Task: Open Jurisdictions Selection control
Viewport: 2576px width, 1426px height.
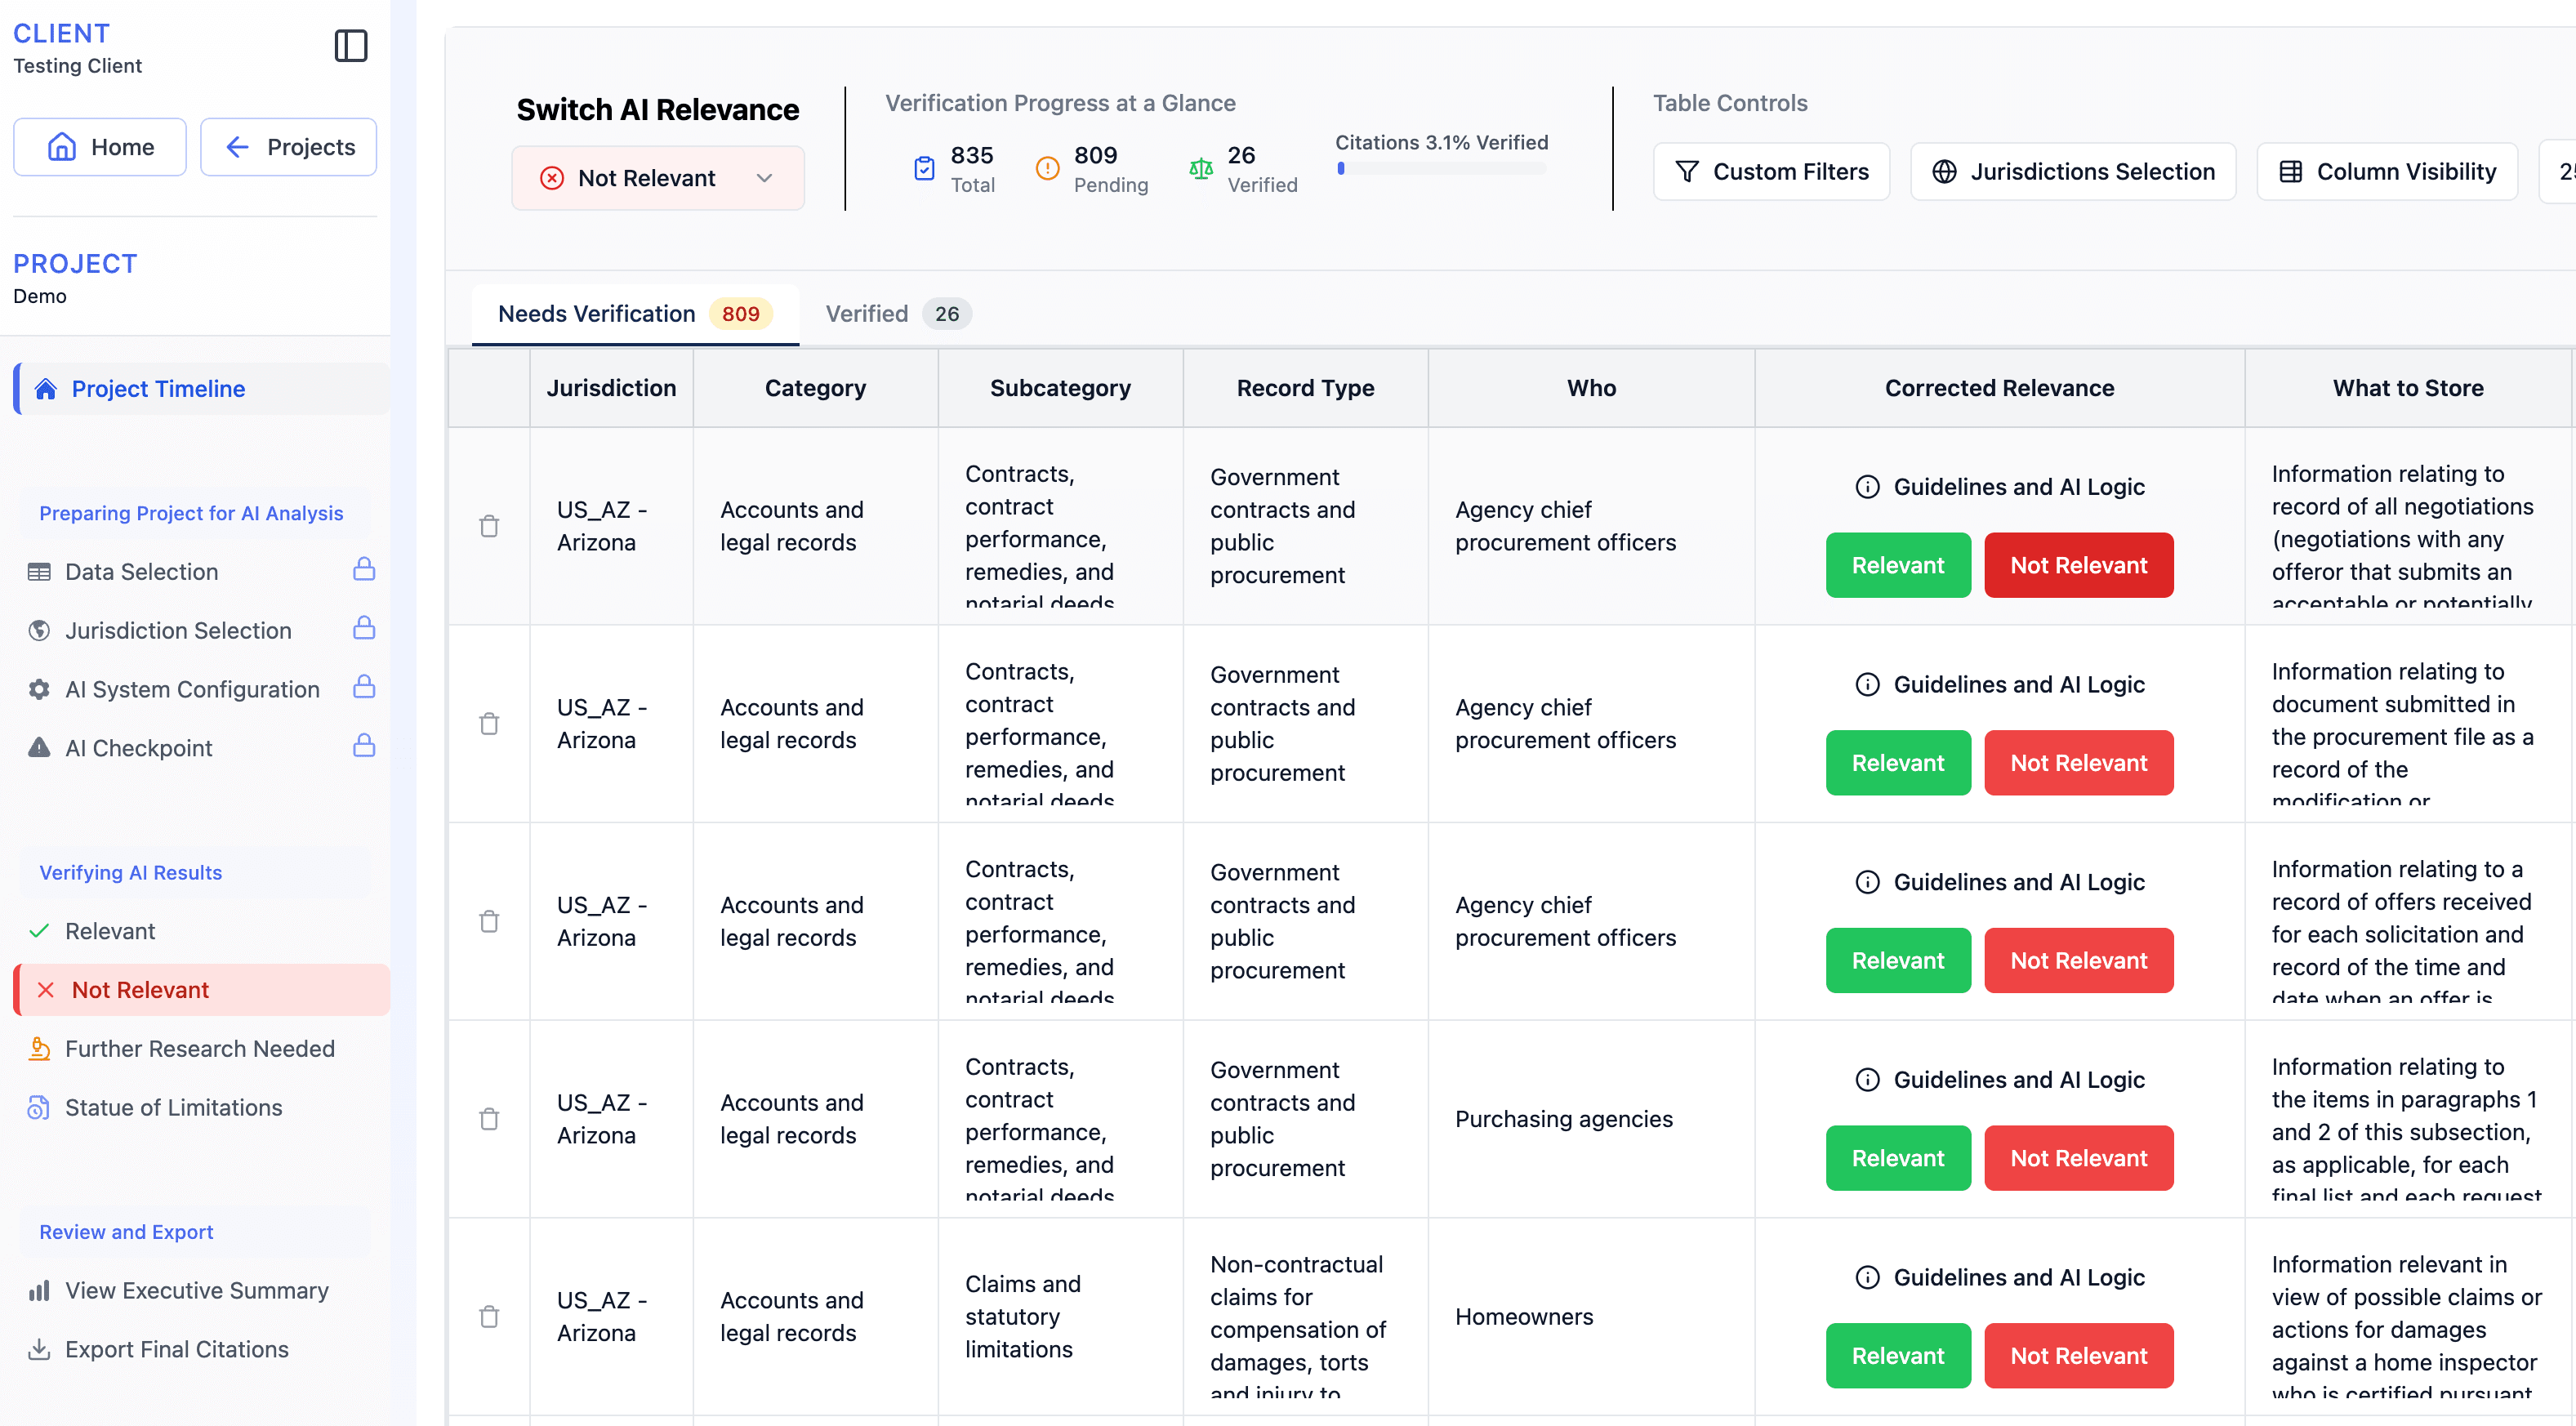Action: 2072,172
